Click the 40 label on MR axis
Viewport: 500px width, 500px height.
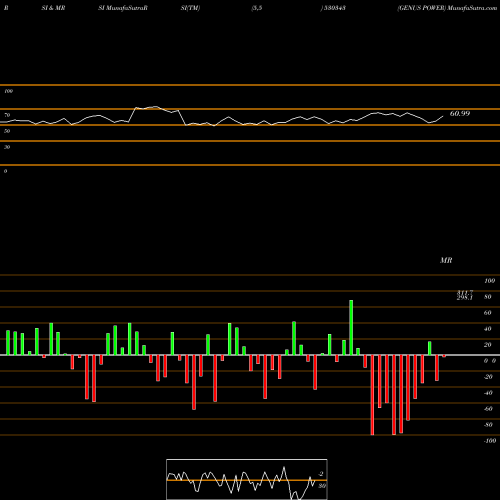tap(488, 329)
